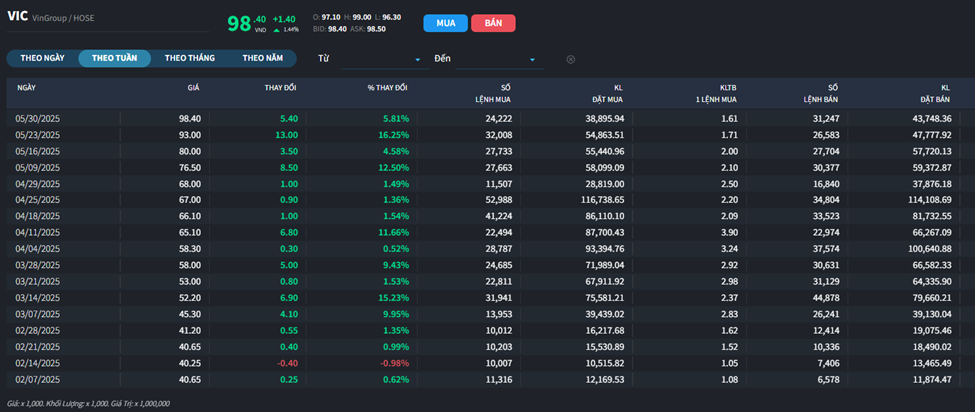Click the GIÁ column header
Viewport: 975px width, 412px height.
193,88
